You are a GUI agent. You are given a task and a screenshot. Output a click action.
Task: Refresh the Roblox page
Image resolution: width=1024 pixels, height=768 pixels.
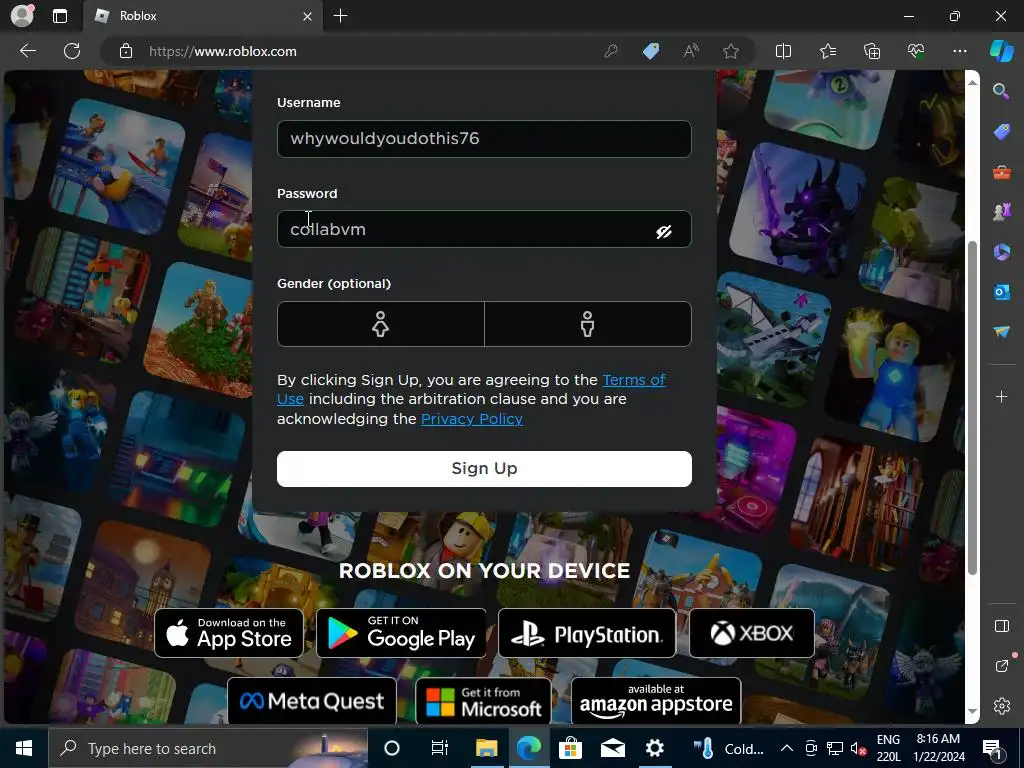72,51
